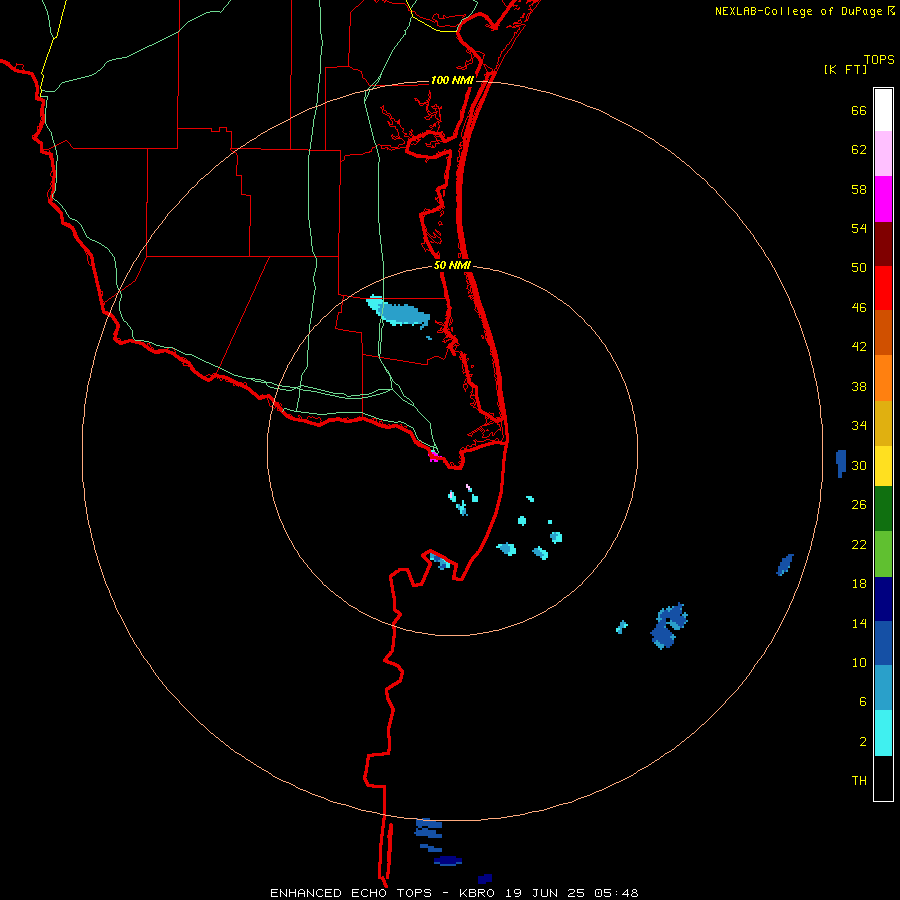Click the '34' scale label

859,425
